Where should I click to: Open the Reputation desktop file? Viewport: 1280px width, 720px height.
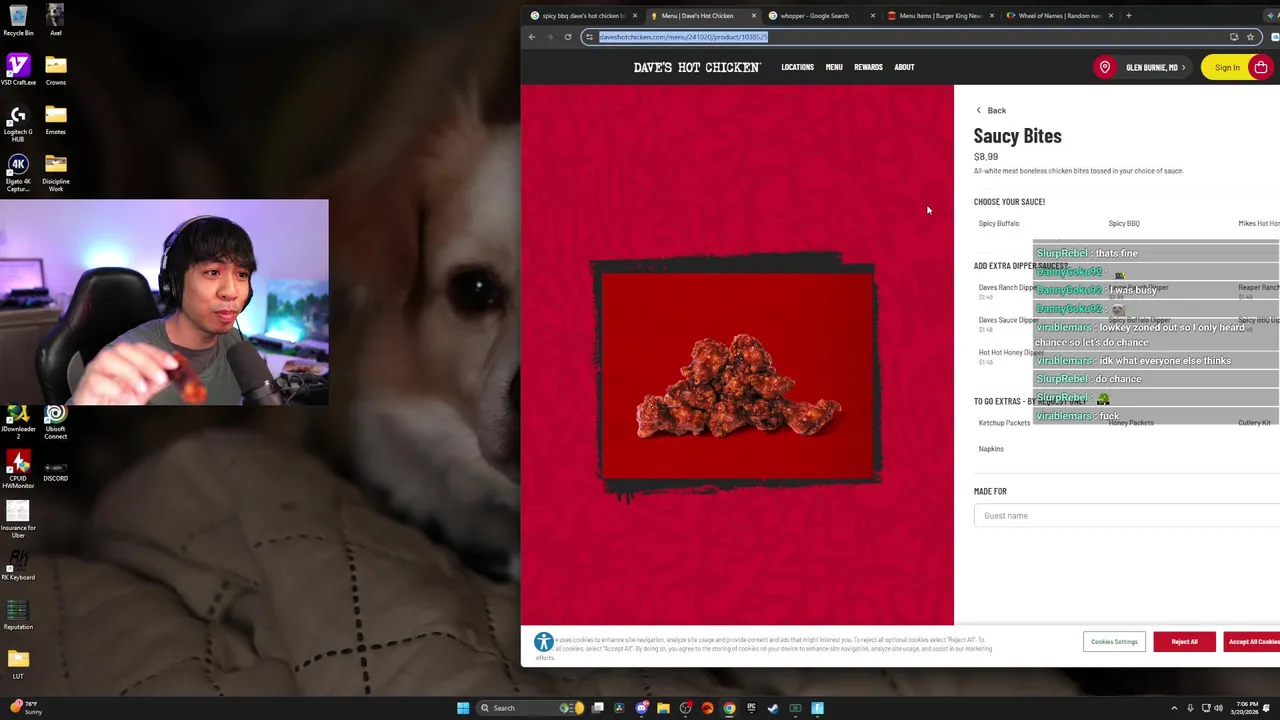click(x=18, y=614)
